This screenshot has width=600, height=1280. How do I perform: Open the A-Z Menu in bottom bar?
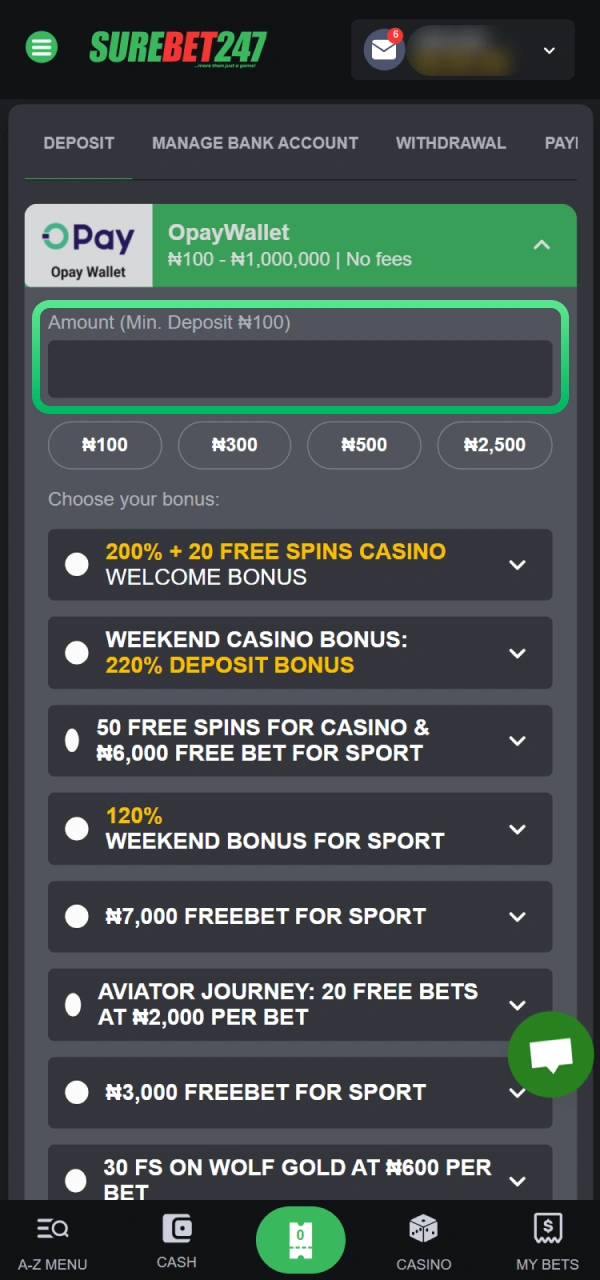52,1240
